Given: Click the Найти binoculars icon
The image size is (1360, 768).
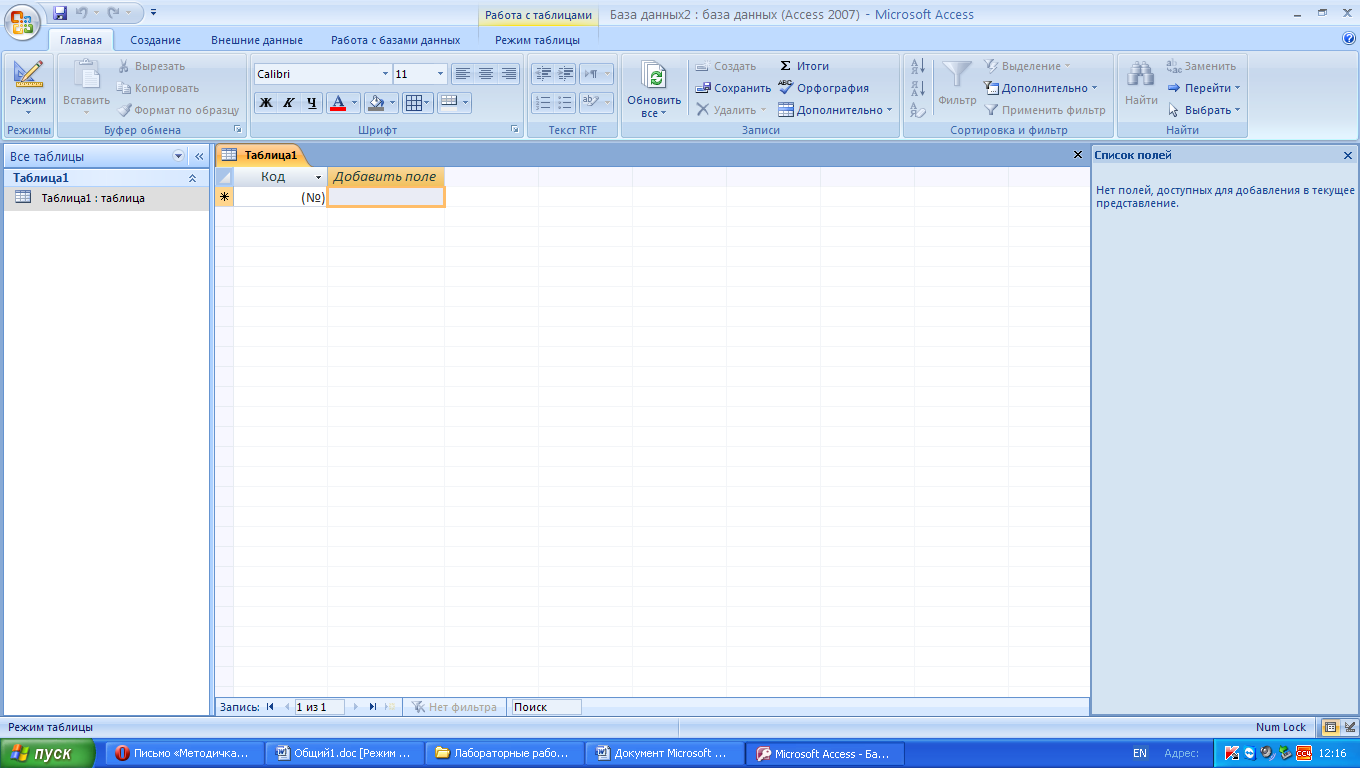Looking at the screenshot, I should [1141, 75].
